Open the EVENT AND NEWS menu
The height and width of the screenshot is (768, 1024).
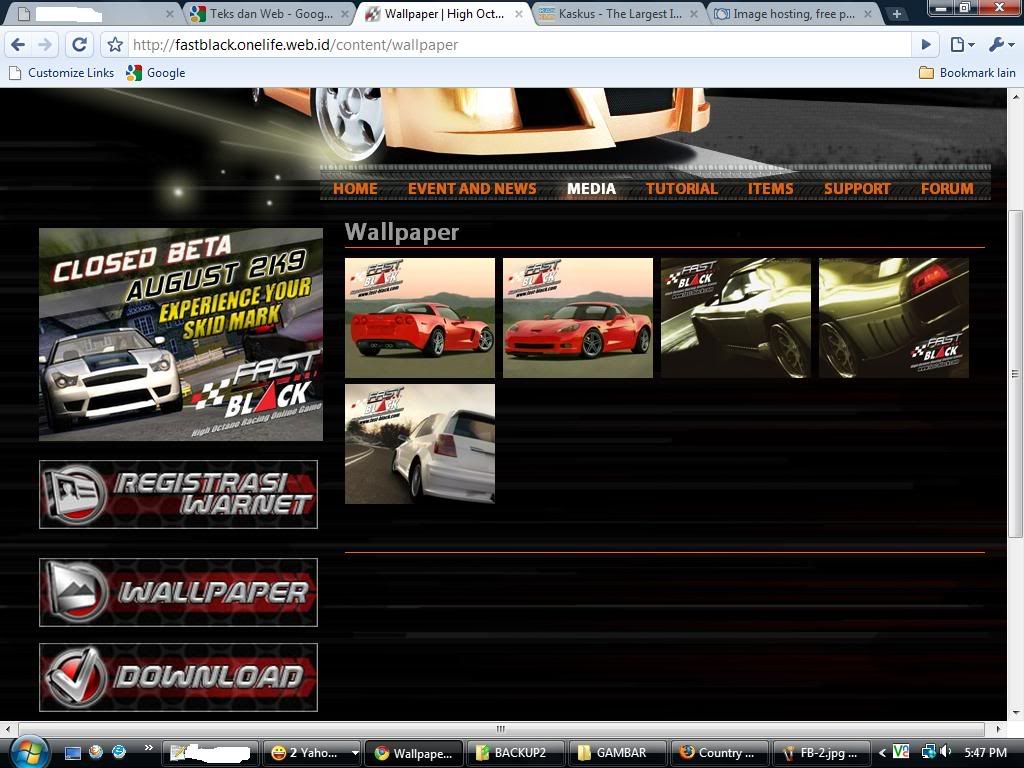(x=472, y=189)
